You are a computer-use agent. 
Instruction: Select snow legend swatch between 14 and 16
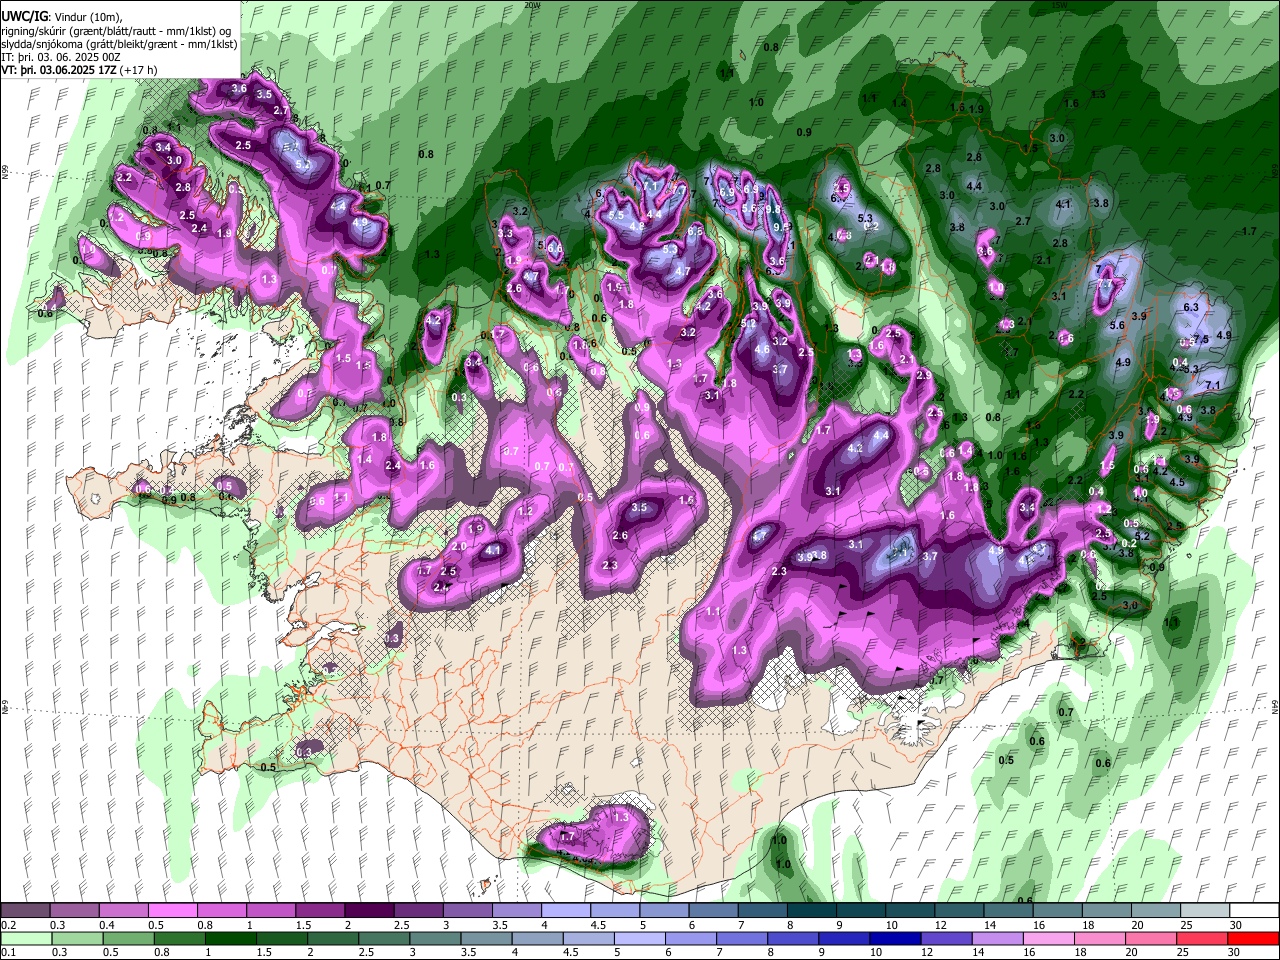point(1008,911)
